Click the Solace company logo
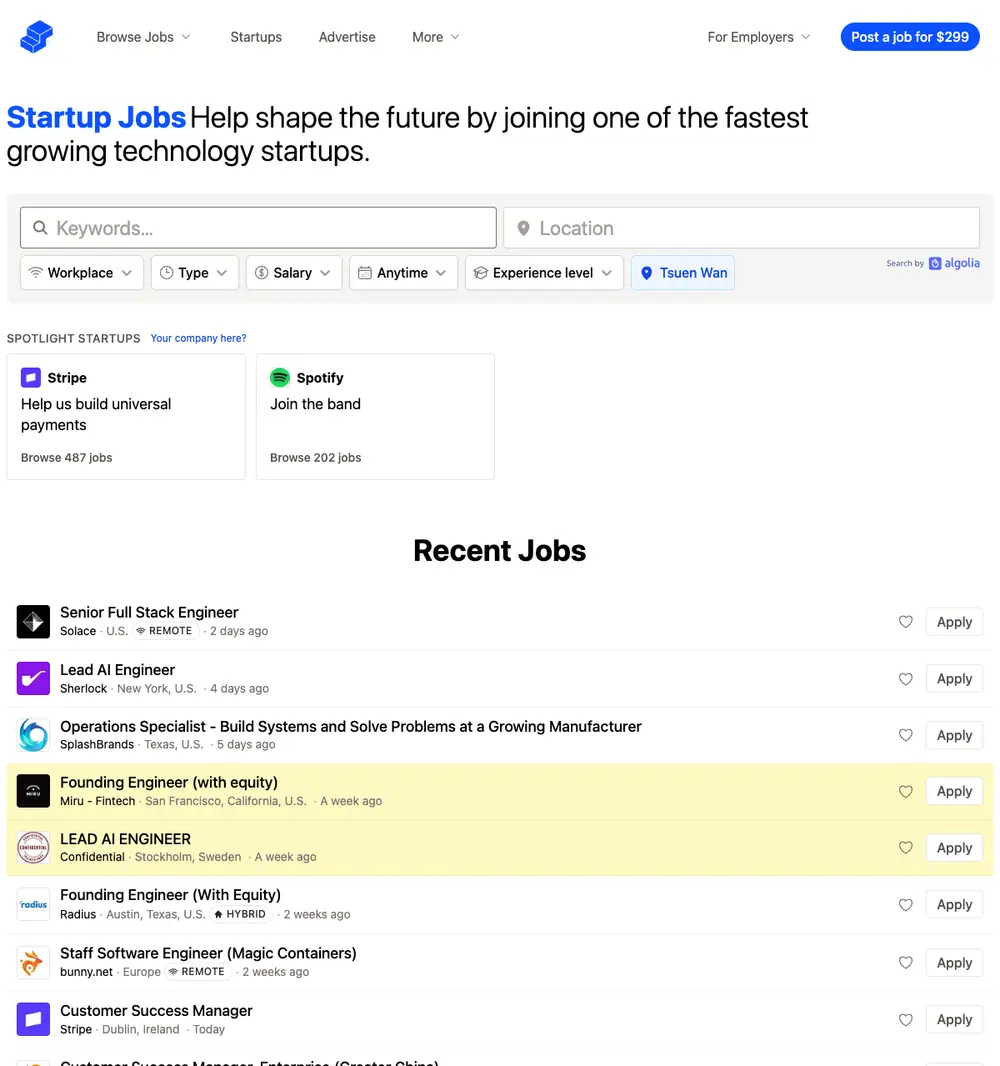1000x1066 pixels. click(33, 621)
